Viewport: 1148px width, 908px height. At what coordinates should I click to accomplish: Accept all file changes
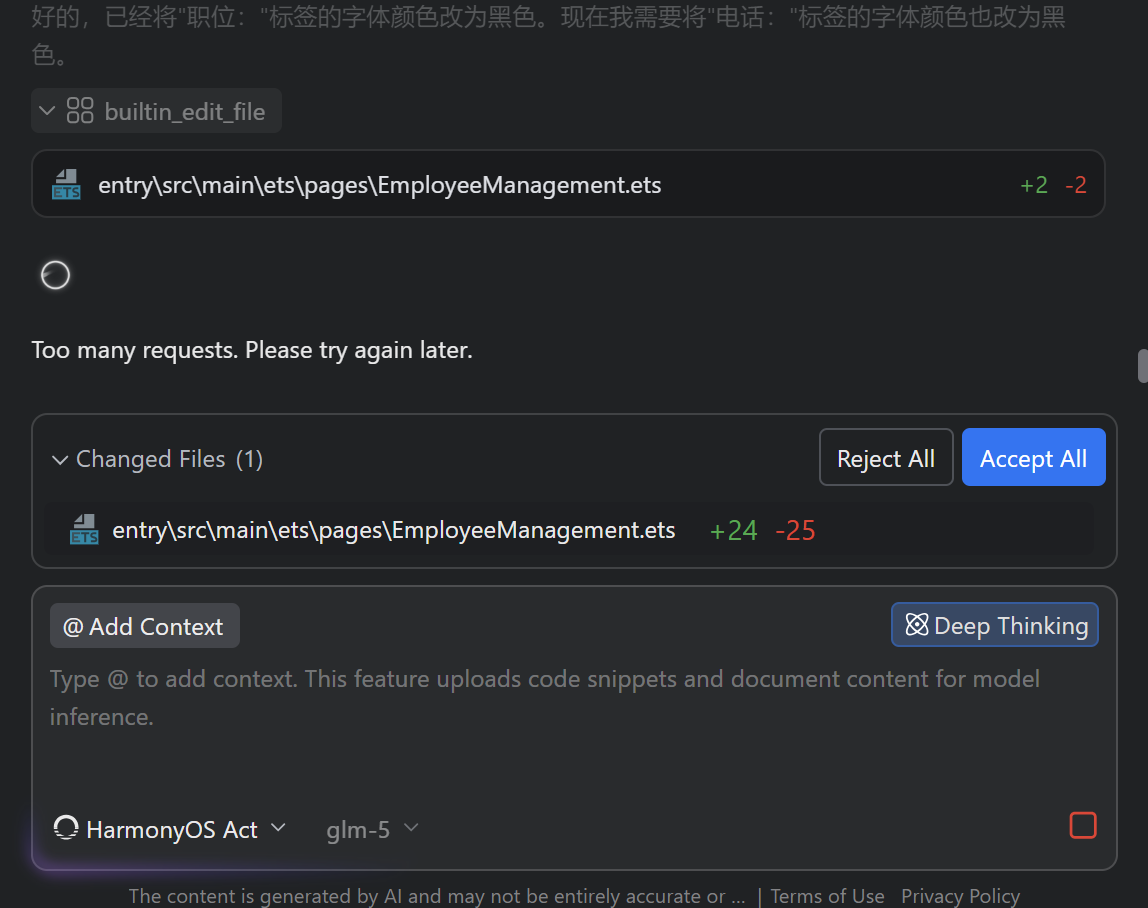(x=1033, y=458)
